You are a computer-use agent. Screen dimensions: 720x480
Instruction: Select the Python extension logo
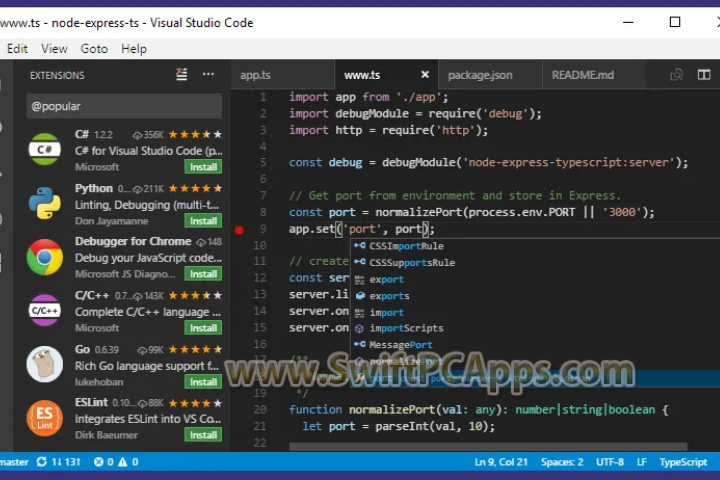point(44,203)
